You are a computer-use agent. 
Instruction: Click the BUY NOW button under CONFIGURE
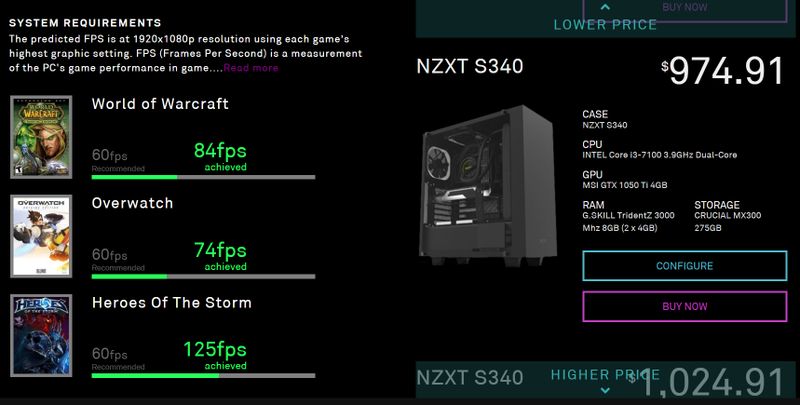[685, 307]
